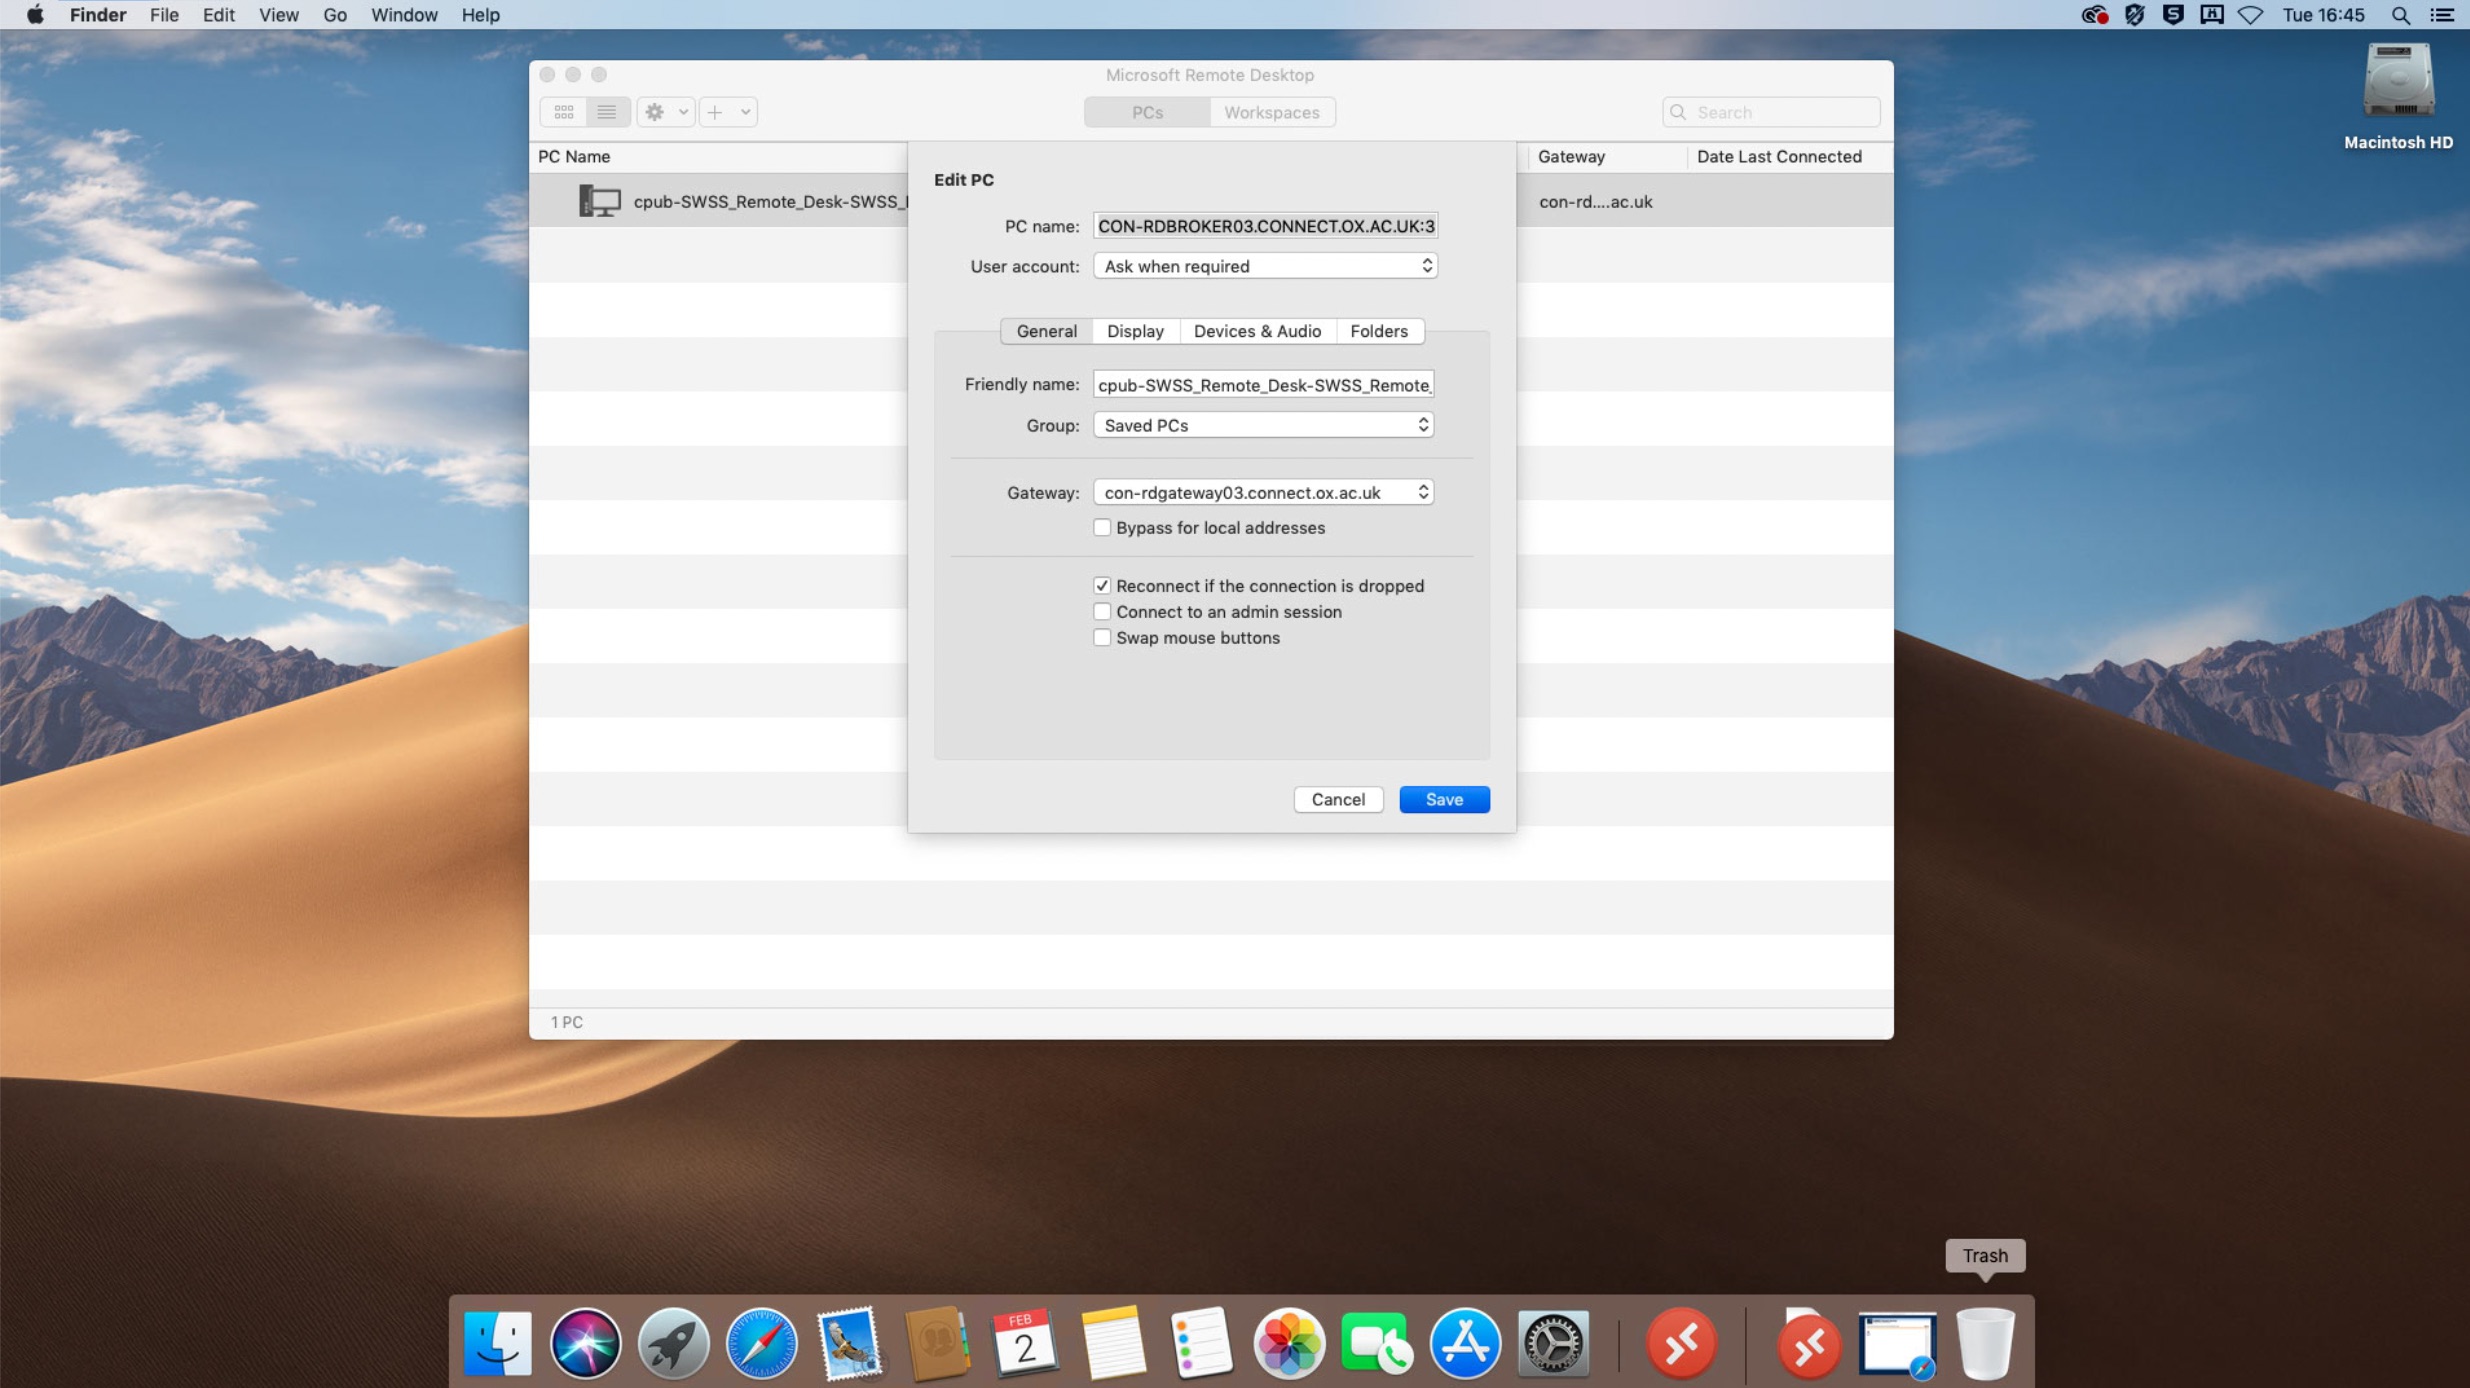Viewport: 2470px width, 1388px height.
Task: Expand the add button dropdown arrow
Action: click(x=745, y=112)
